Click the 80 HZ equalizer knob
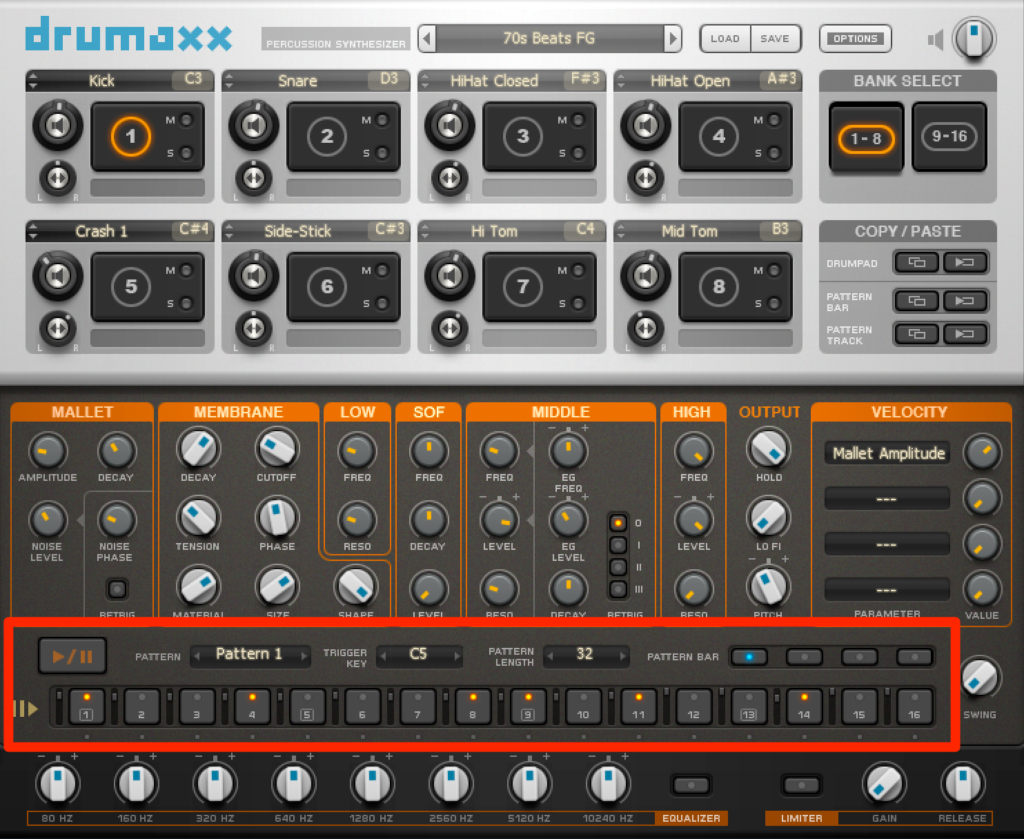1024x839 pixels. coord(57,784)
